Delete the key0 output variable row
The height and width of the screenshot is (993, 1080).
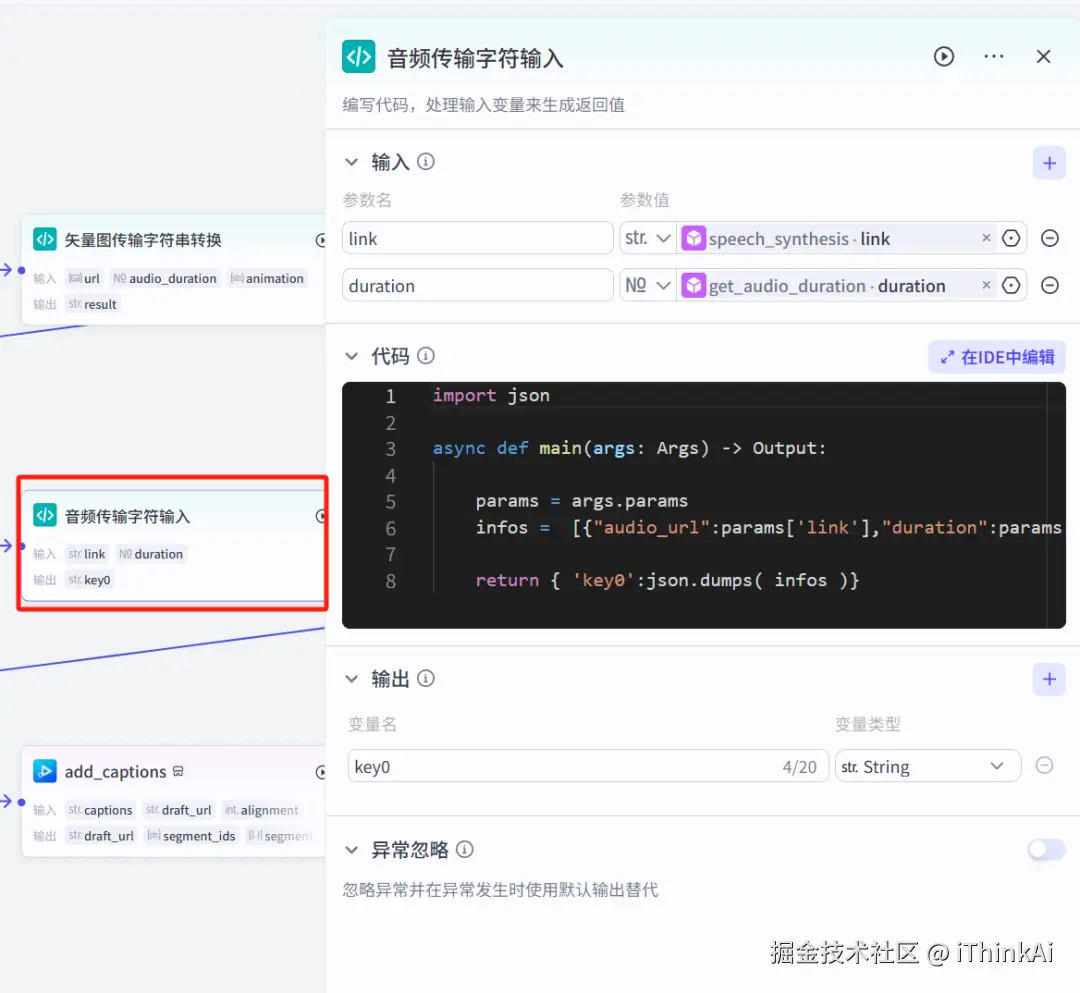point(1044,765)
